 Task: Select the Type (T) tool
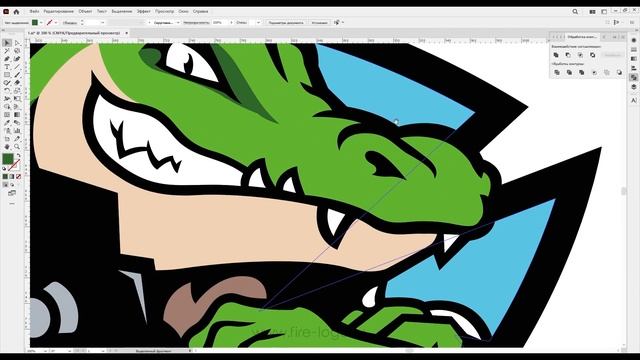coord(7,67)
